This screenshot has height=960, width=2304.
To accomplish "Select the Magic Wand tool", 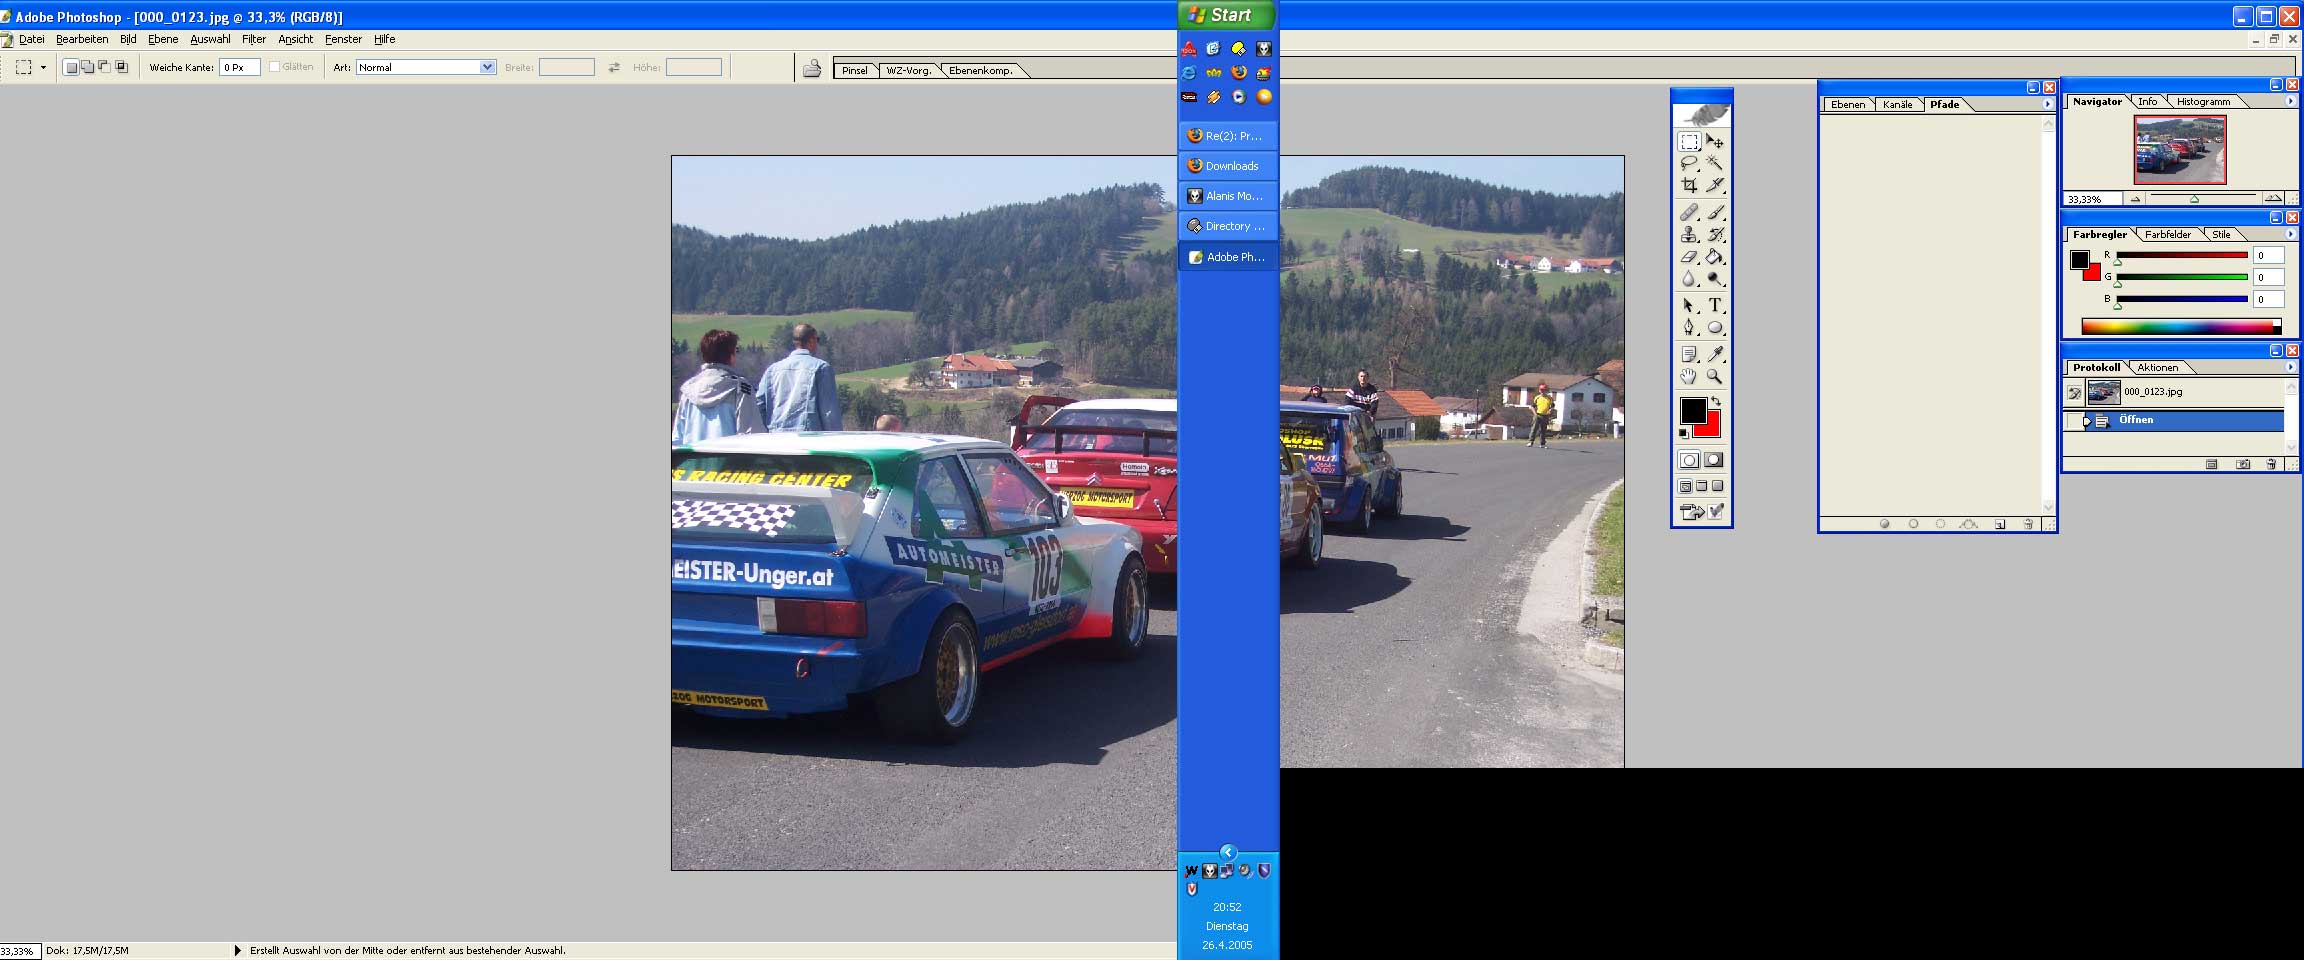I will [x=1715, y=164].
